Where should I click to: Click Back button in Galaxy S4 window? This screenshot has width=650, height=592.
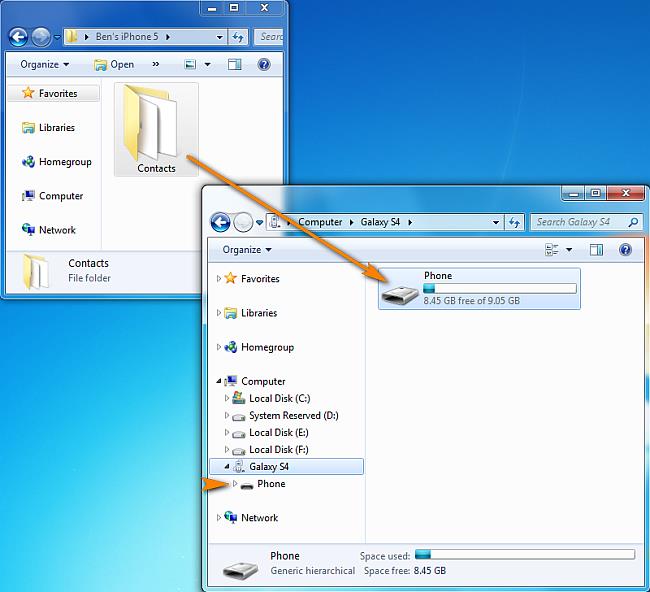pyautogui.click(x=220, y=222)
